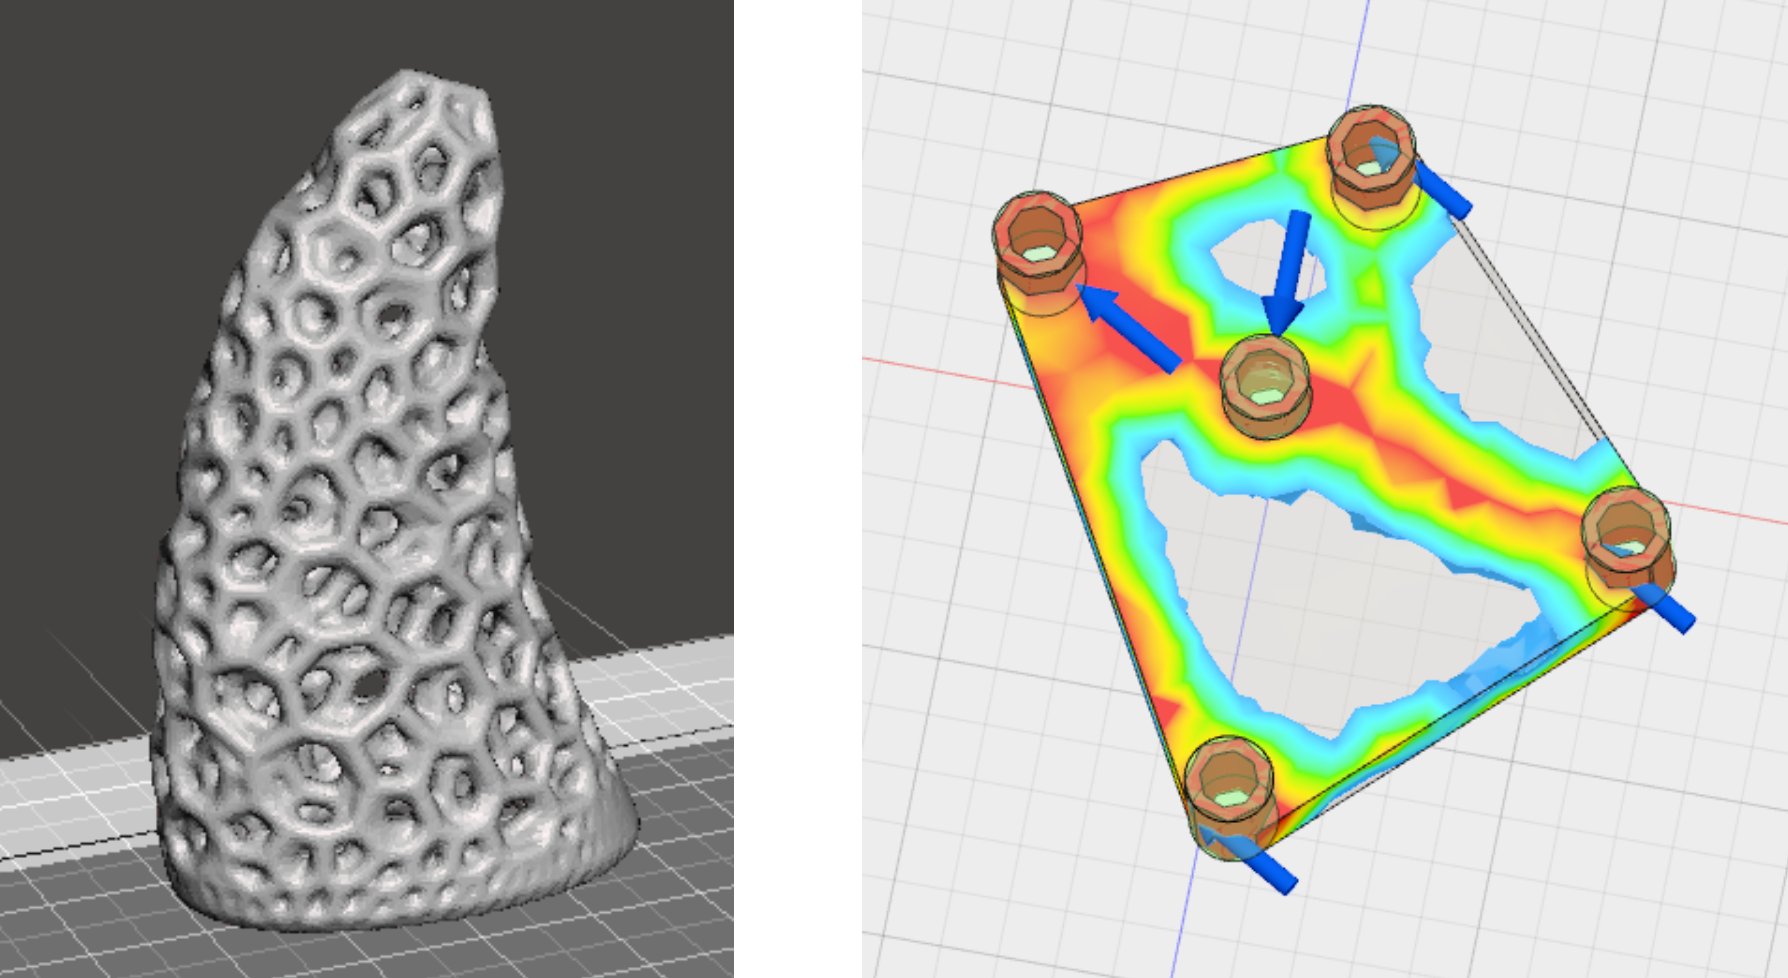Viewport: 1788px width, 978px height.
Task: Select blue load arrow at the bottom boss
Action: point(1247,858)
